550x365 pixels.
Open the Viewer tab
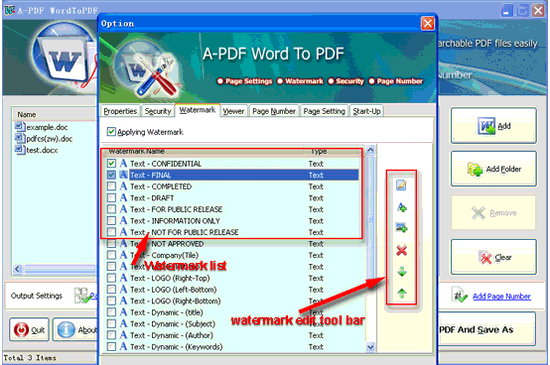[234, 111]
